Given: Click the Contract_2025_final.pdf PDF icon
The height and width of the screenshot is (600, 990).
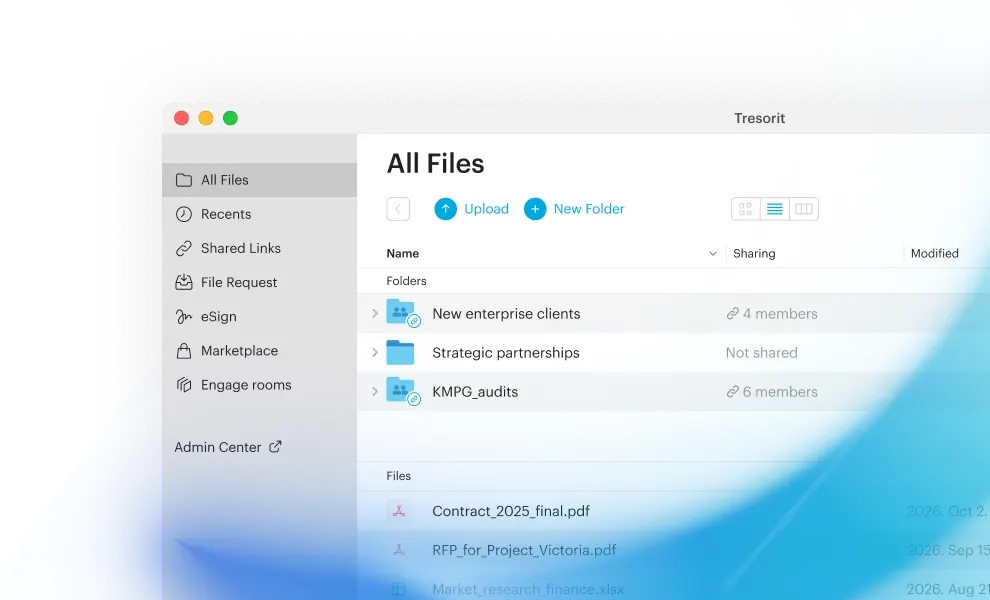Looking at the screenshot, I should [x=399, y=511].
